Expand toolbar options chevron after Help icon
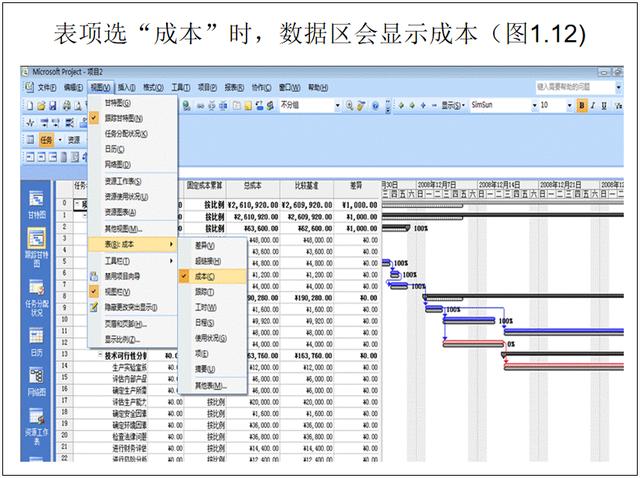 pos(387,106)
